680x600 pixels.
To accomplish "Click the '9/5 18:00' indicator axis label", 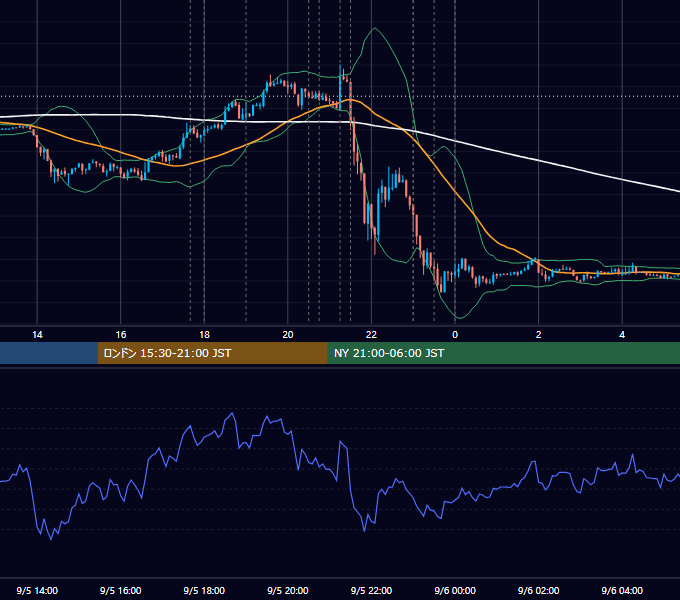I will click(204, 590).
